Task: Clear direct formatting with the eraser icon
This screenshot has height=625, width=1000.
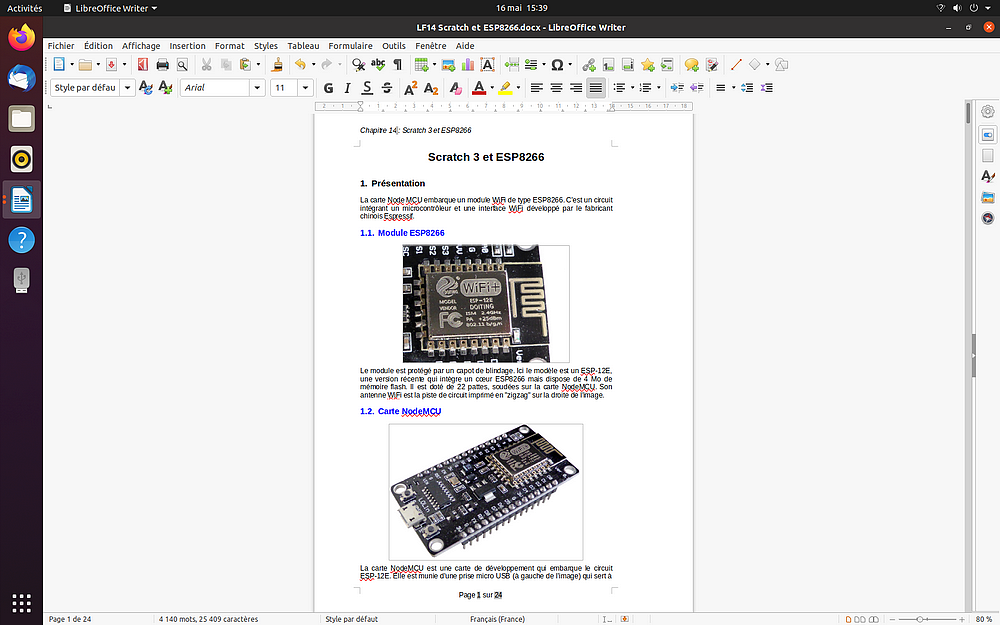Action: (x=455, y=87)
